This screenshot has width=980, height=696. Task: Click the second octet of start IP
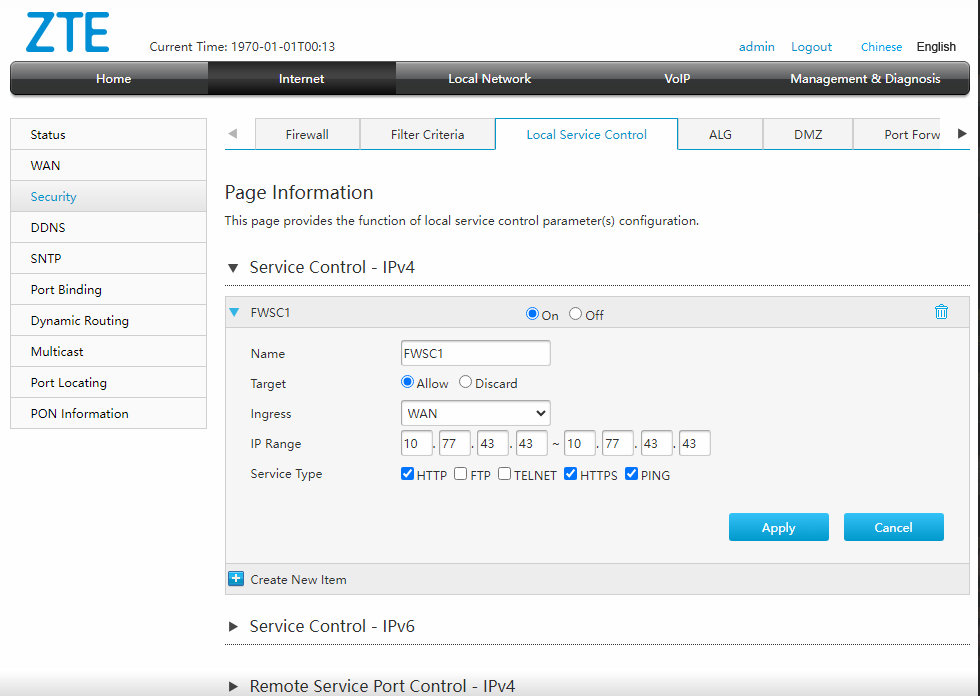[x=455, y=443]
